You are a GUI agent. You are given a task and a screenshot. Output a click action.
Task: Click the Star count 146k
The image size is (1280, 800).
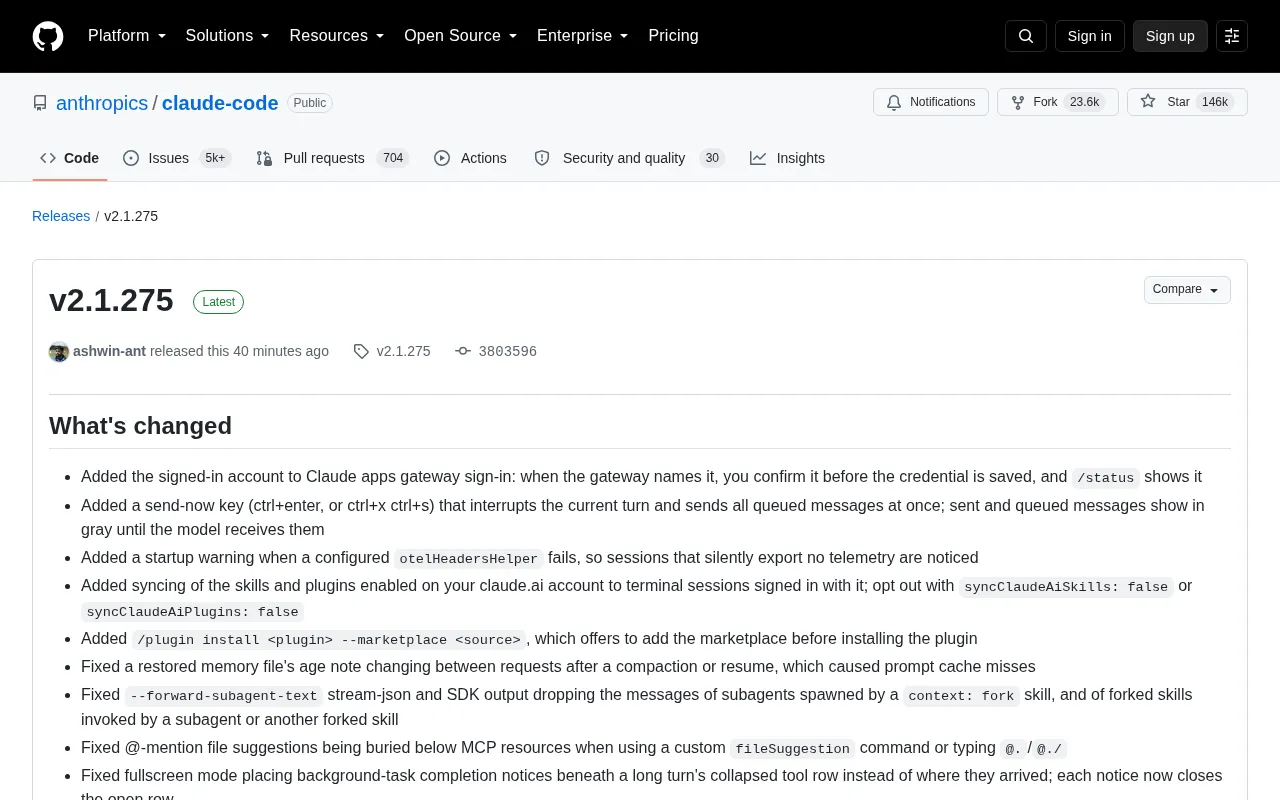1215,102
